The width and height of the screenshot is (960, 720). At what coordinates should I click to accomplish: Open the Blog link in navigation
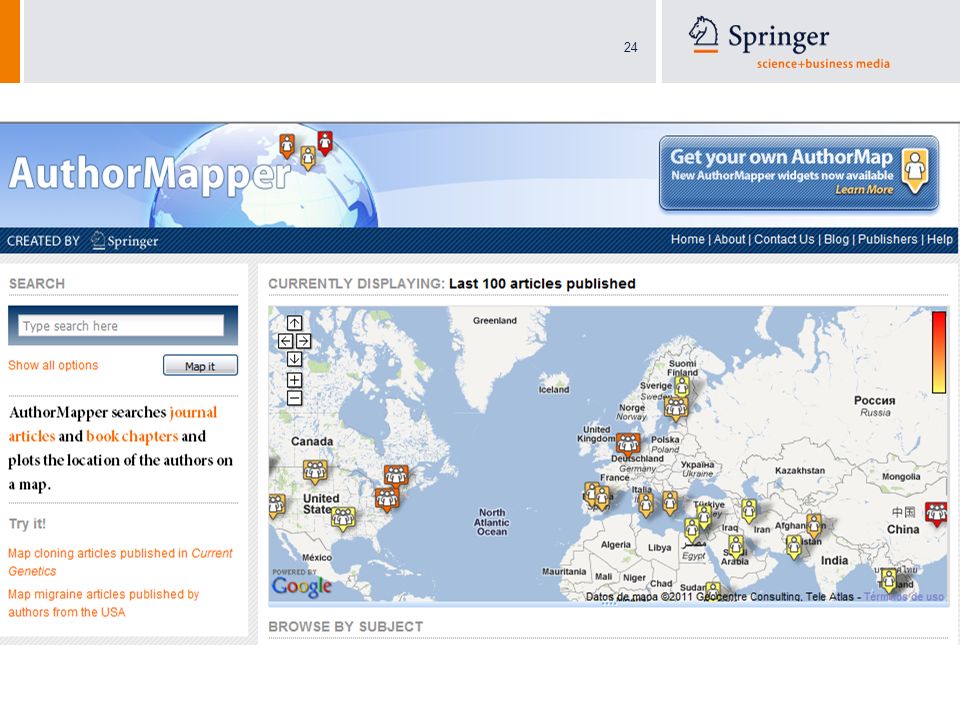(x=836, y=239)
